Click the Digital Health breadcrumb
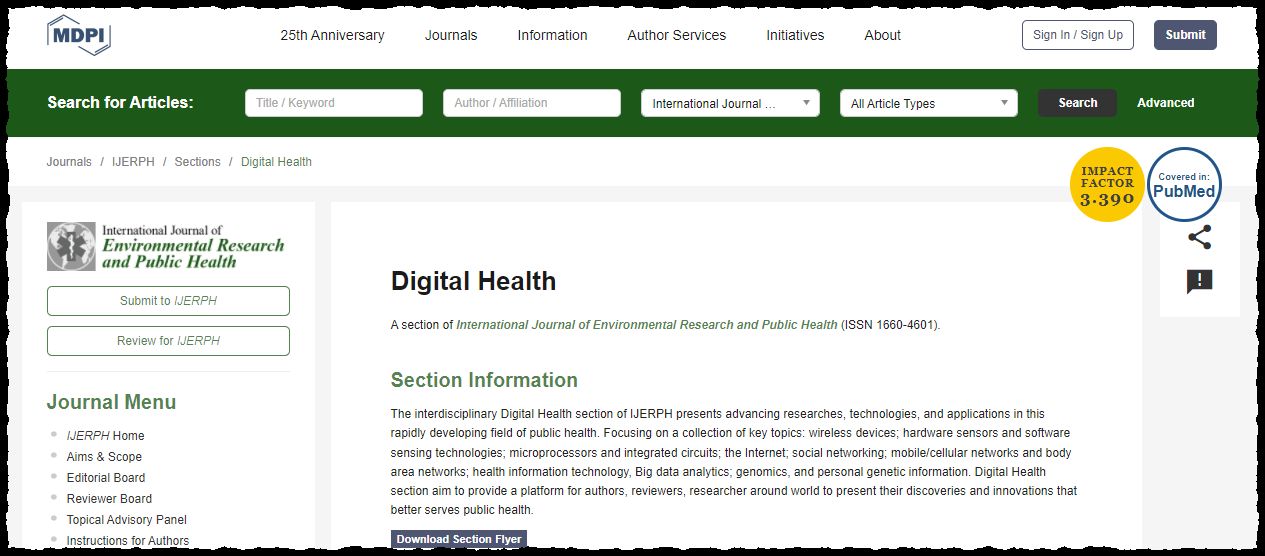This screenshot has width=1265, height=556. tap(276, 162)
